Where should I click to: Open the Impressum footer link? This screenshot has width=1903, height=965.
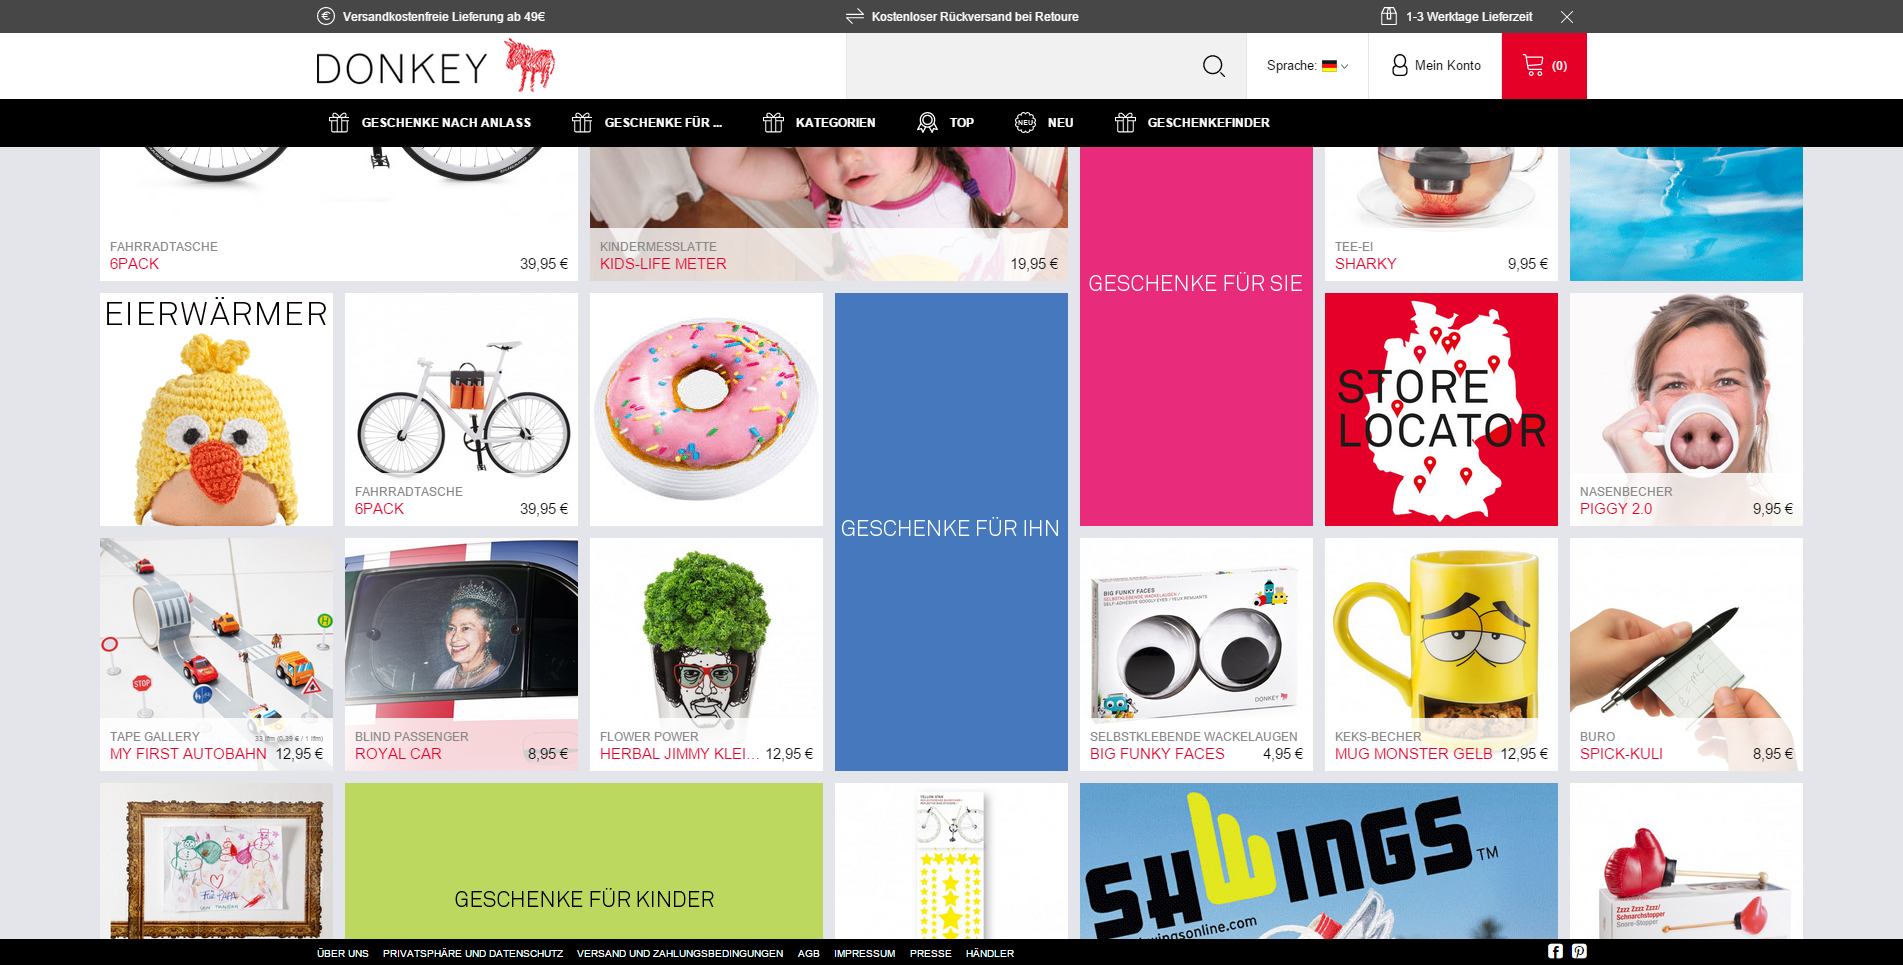tap(864, 953)
